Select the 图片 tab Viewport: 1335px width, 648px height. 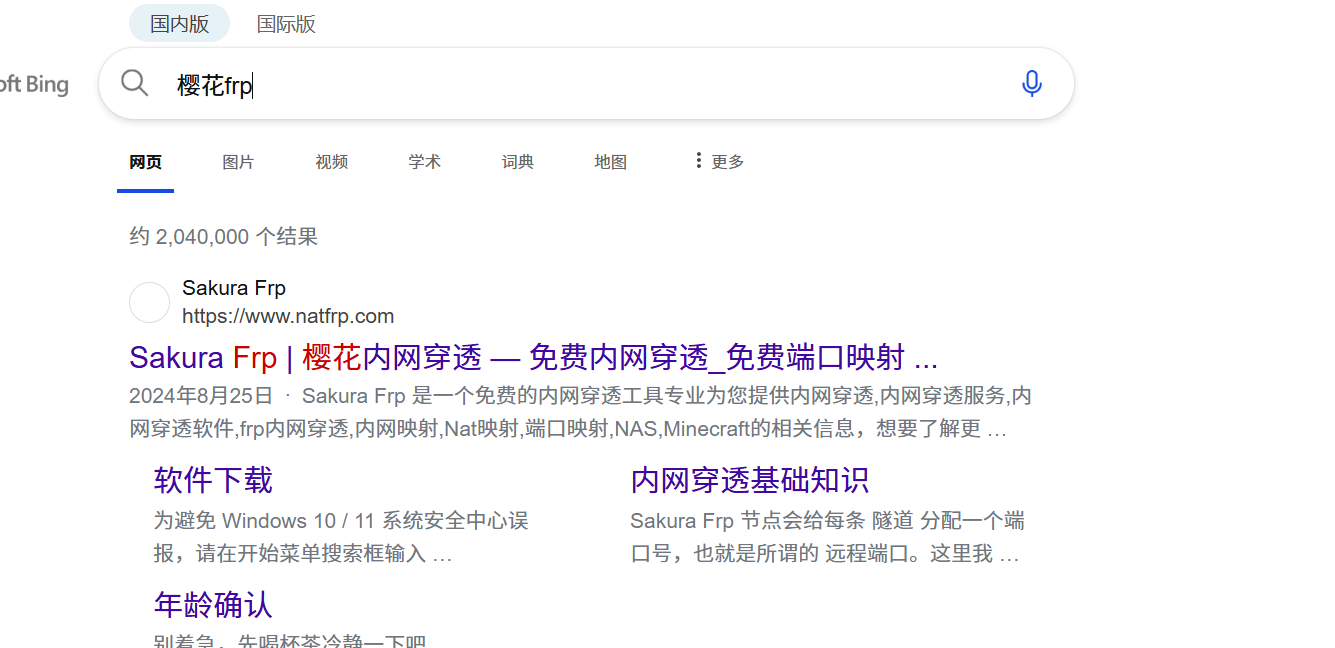[x=238, y=162]
